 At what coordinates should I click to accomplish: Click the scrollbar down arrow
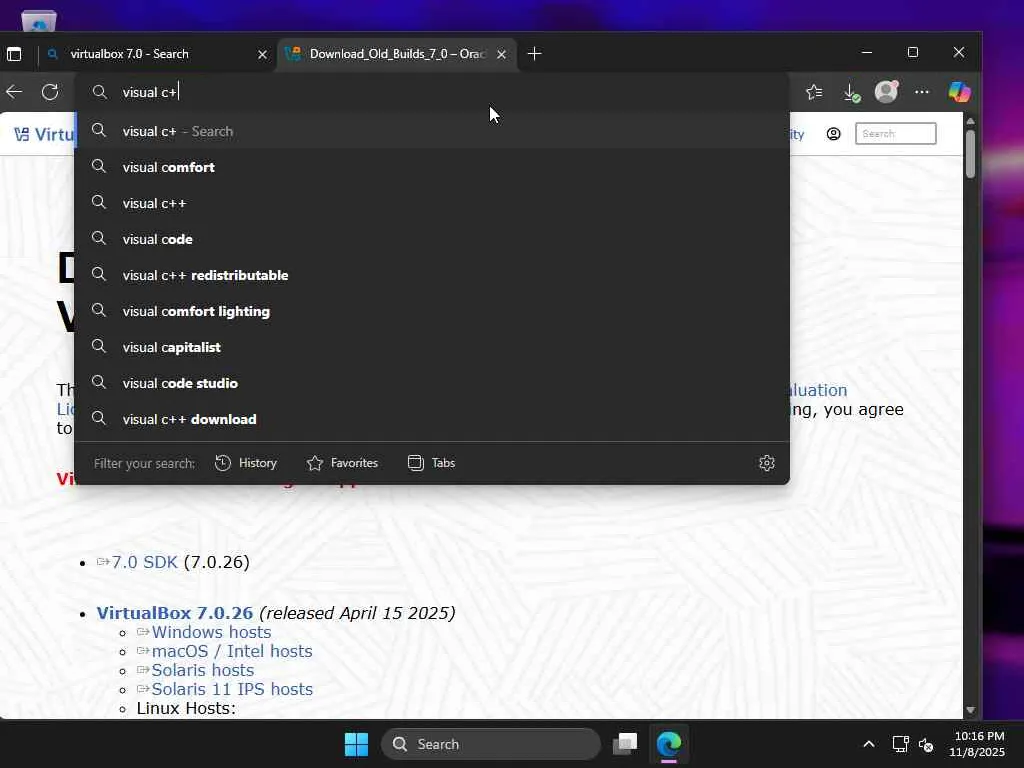pyautogui.click(x=970, y=710)
